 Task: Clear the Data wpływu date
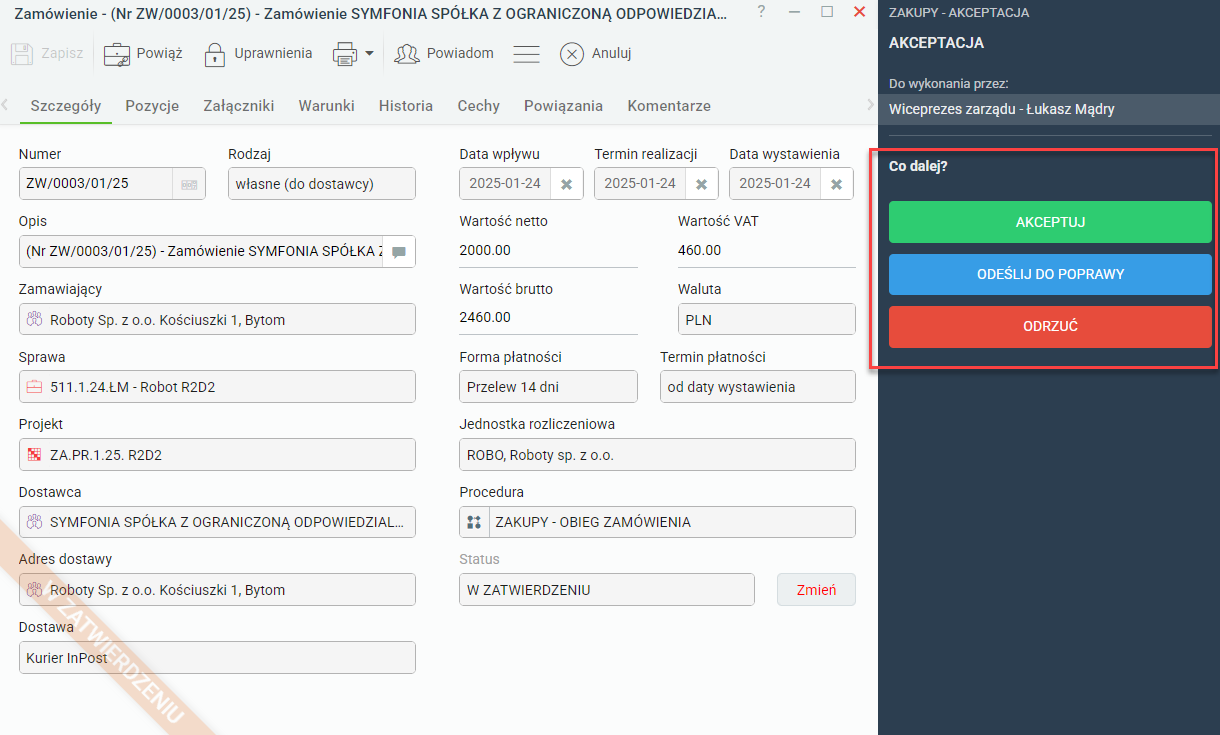tap(566, 184)
